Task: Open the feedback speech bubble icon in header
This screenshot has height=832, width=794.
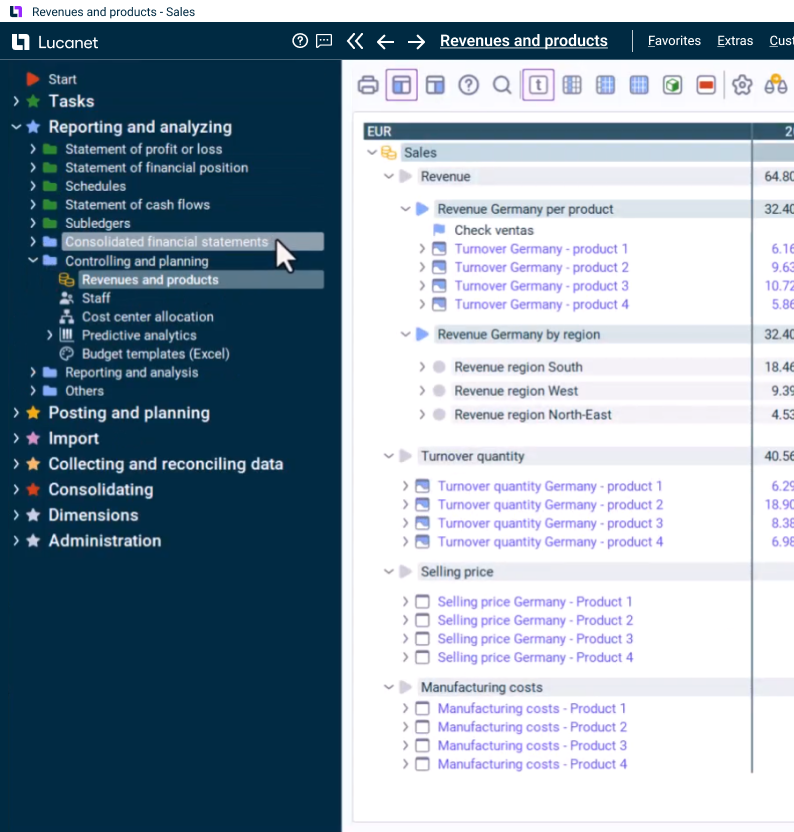Action: 324,41
